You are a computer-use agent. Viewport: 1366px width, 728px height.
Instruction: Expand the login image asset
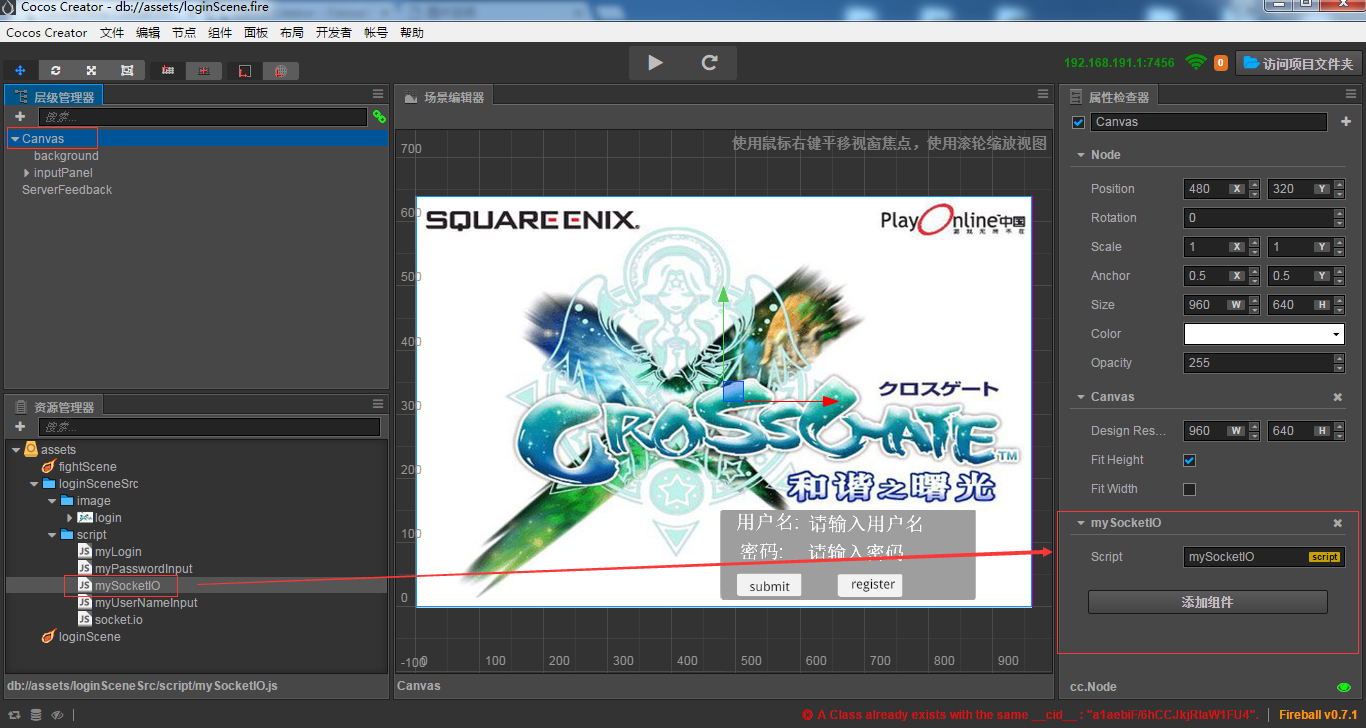(x=70, y=518)
